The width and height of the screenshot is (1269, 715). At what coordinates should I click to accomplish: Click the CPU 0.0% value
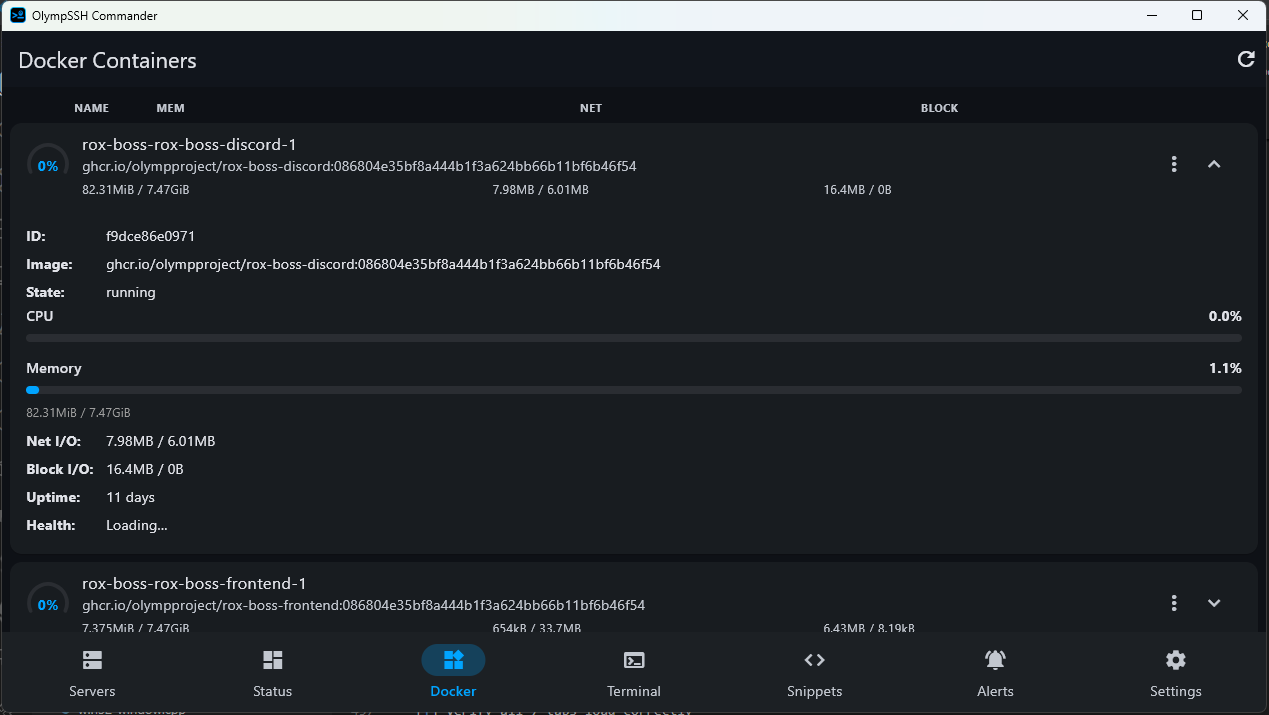coord(1225,316)
